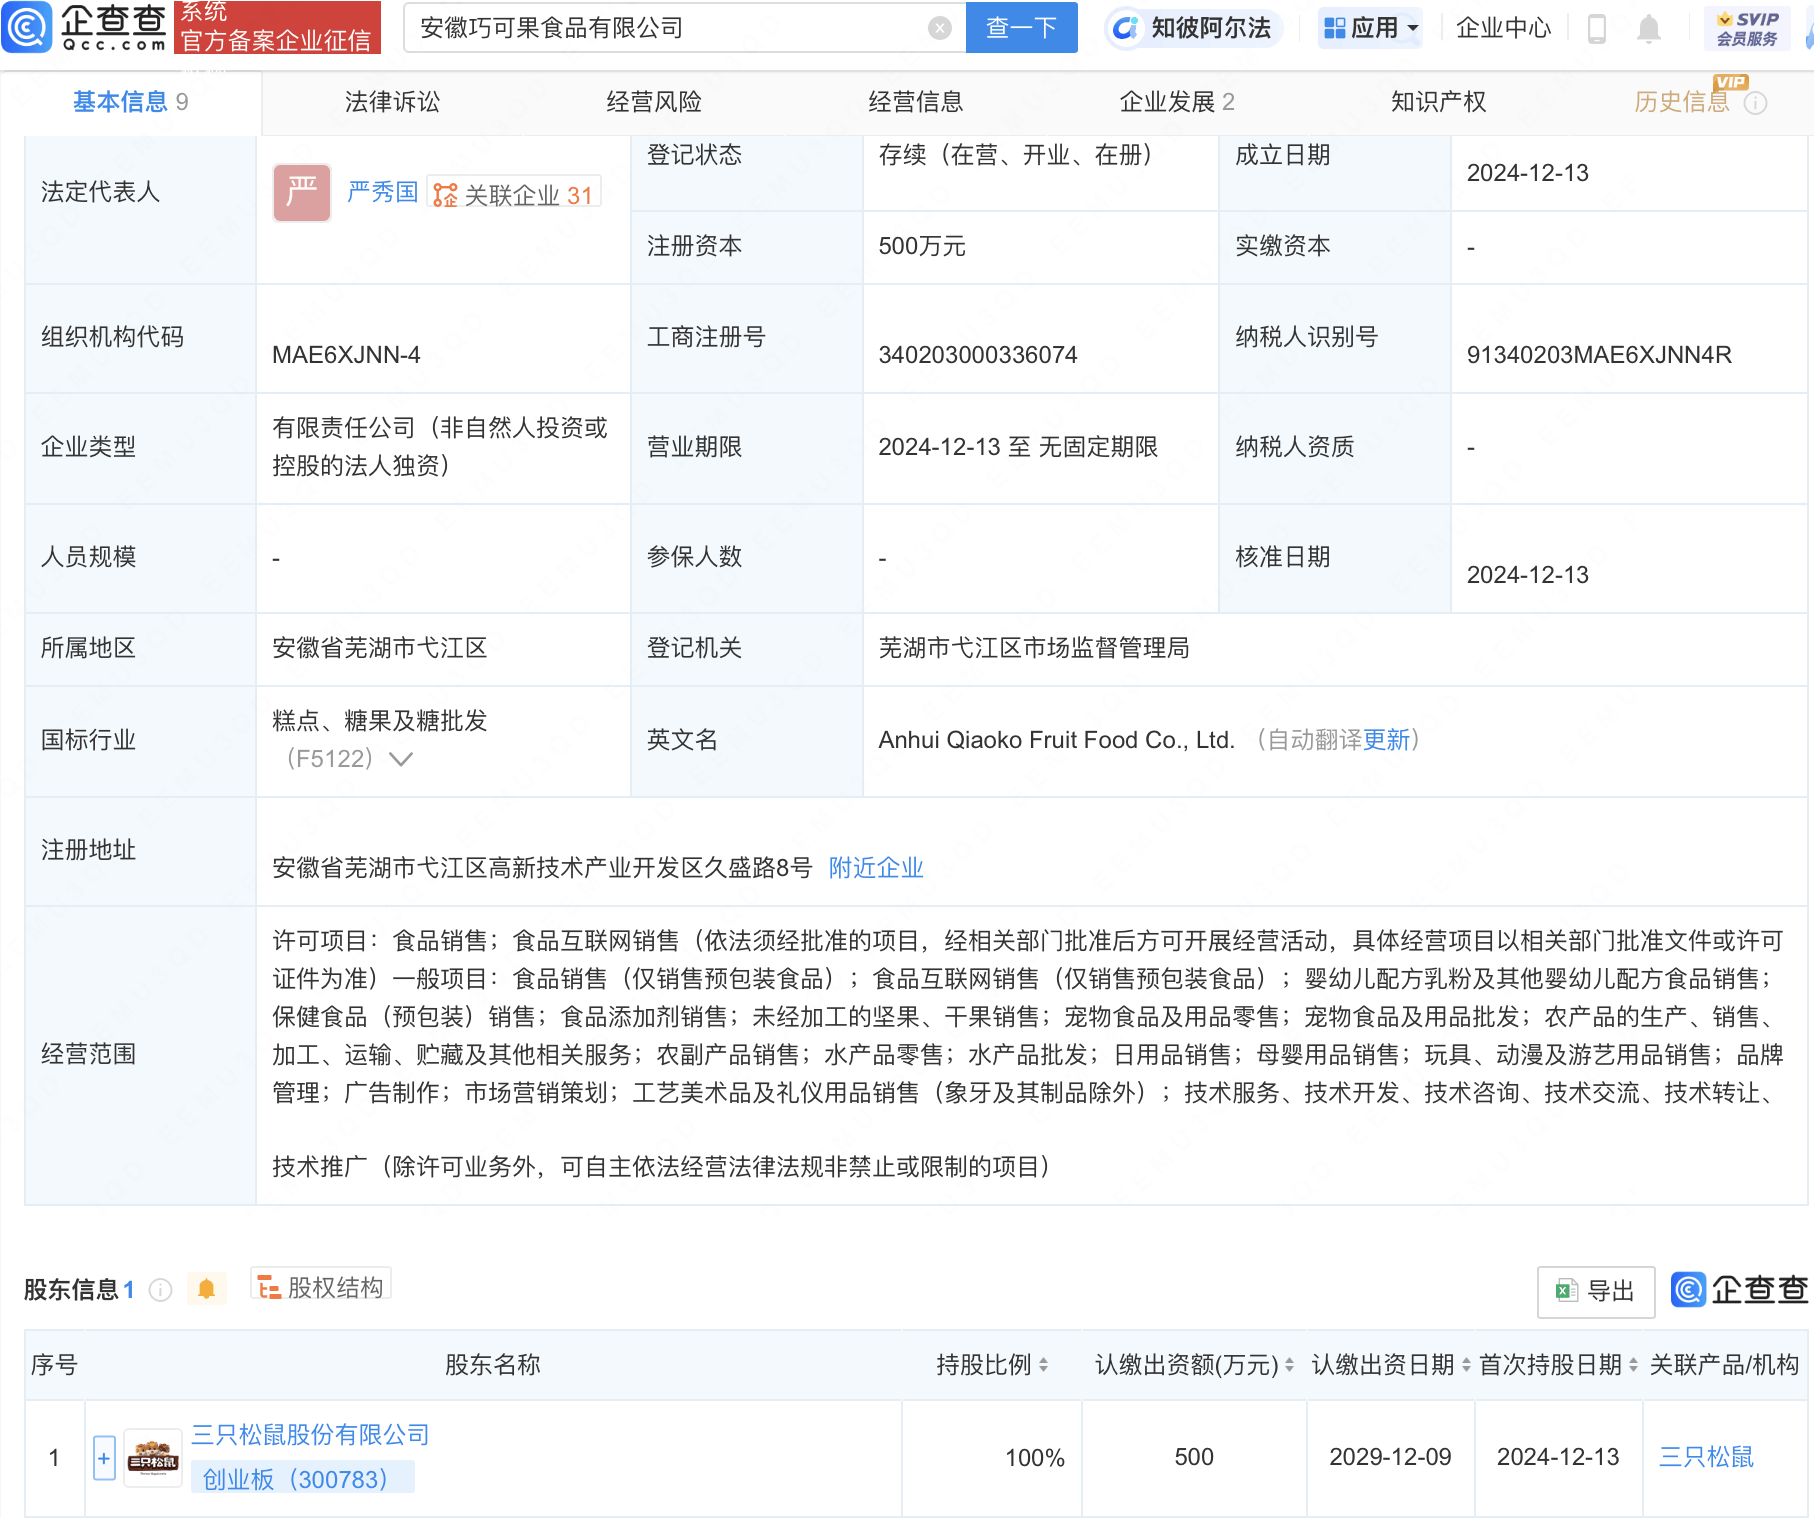Open the 经营信息 tab
The height and width of the screenshot is (1518, 1814).
click(916, 102)
